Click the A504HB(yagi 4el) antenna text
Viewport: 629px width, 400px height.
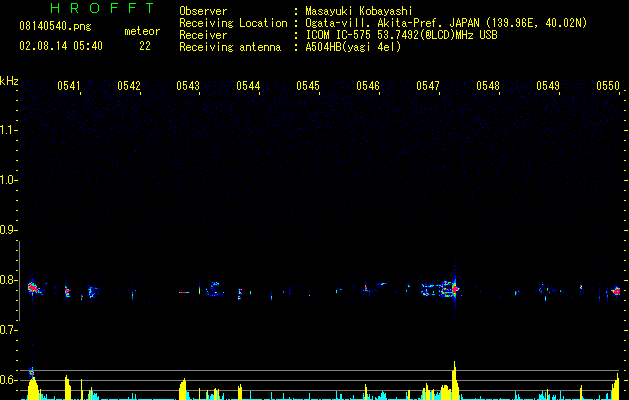point(353,47)
